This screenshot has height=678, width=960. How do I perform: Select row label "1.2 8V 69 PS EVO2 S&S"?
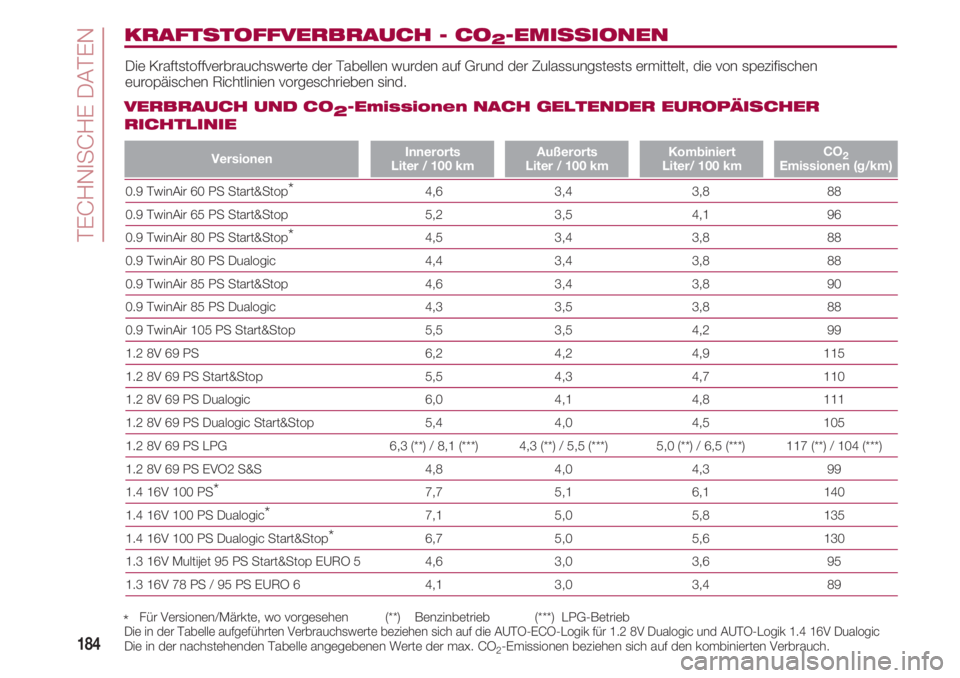193,469
